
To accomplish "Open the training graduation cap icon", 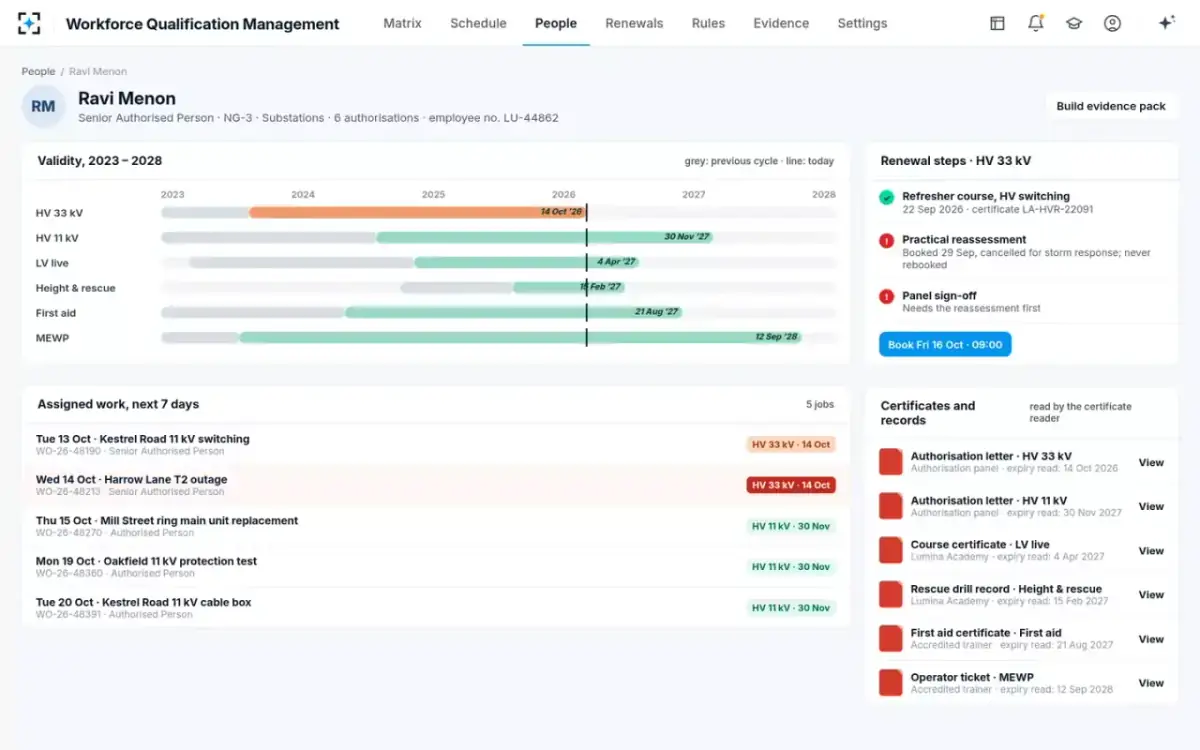I will 1074,23.
